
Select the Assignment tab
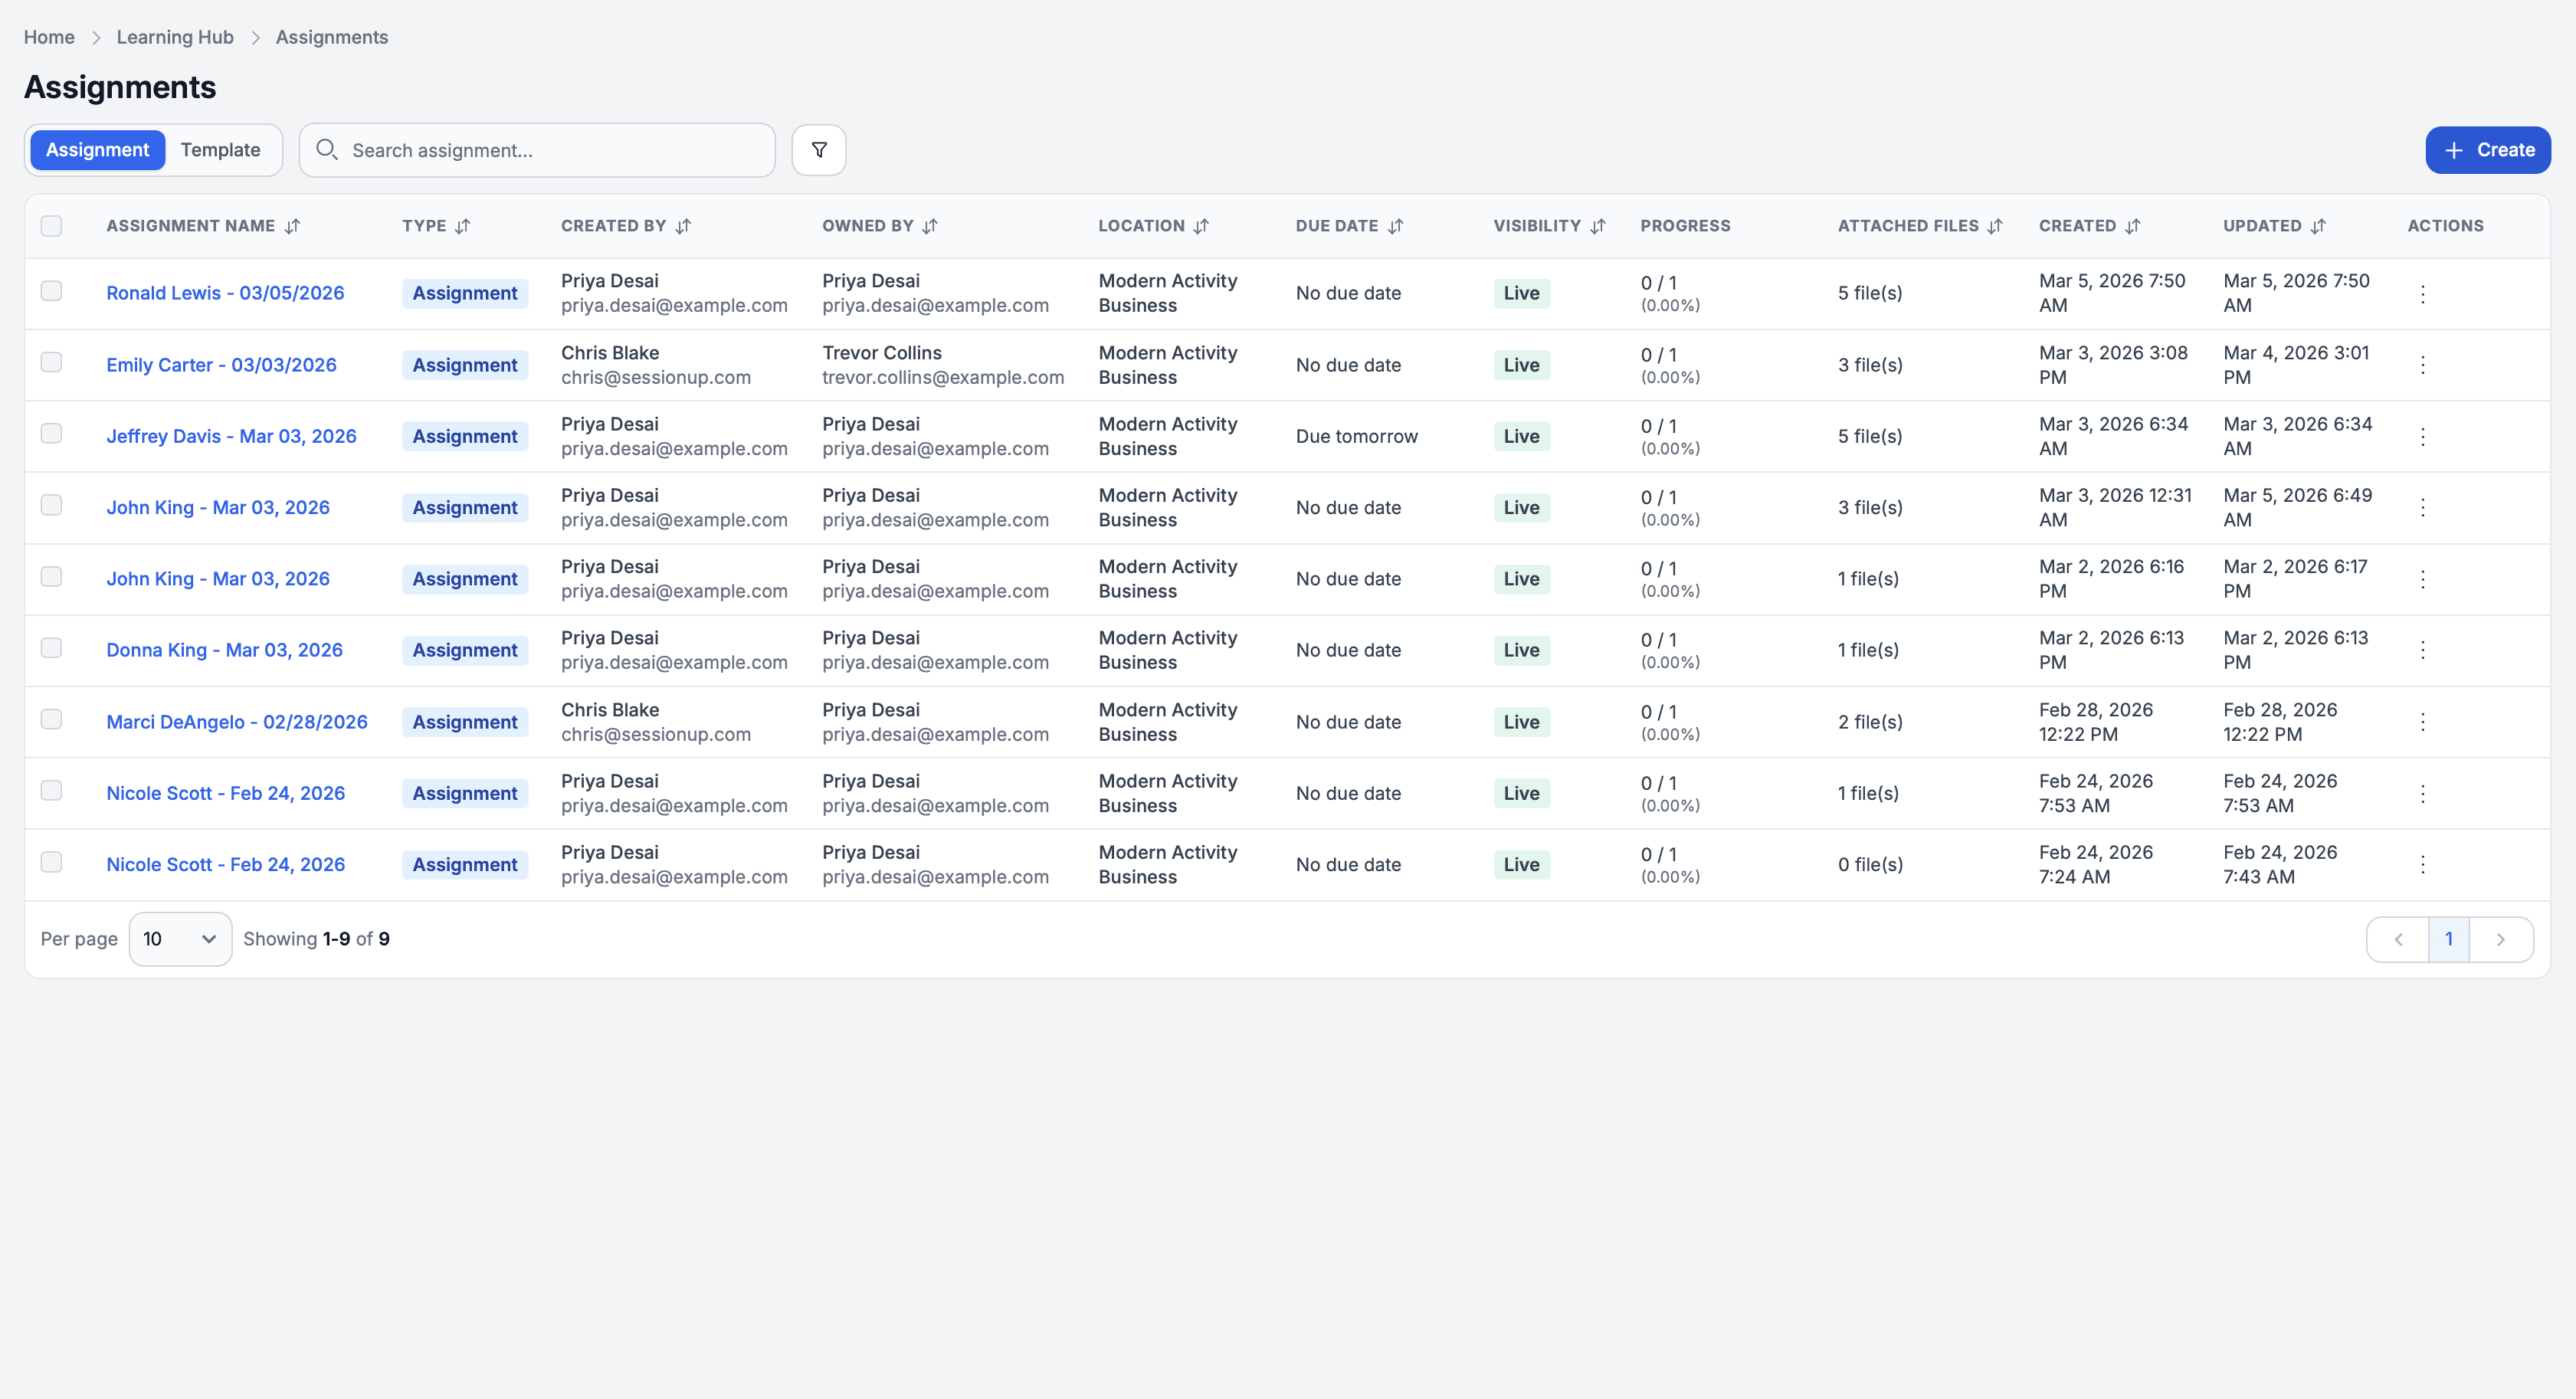click(x=97, y=150)
